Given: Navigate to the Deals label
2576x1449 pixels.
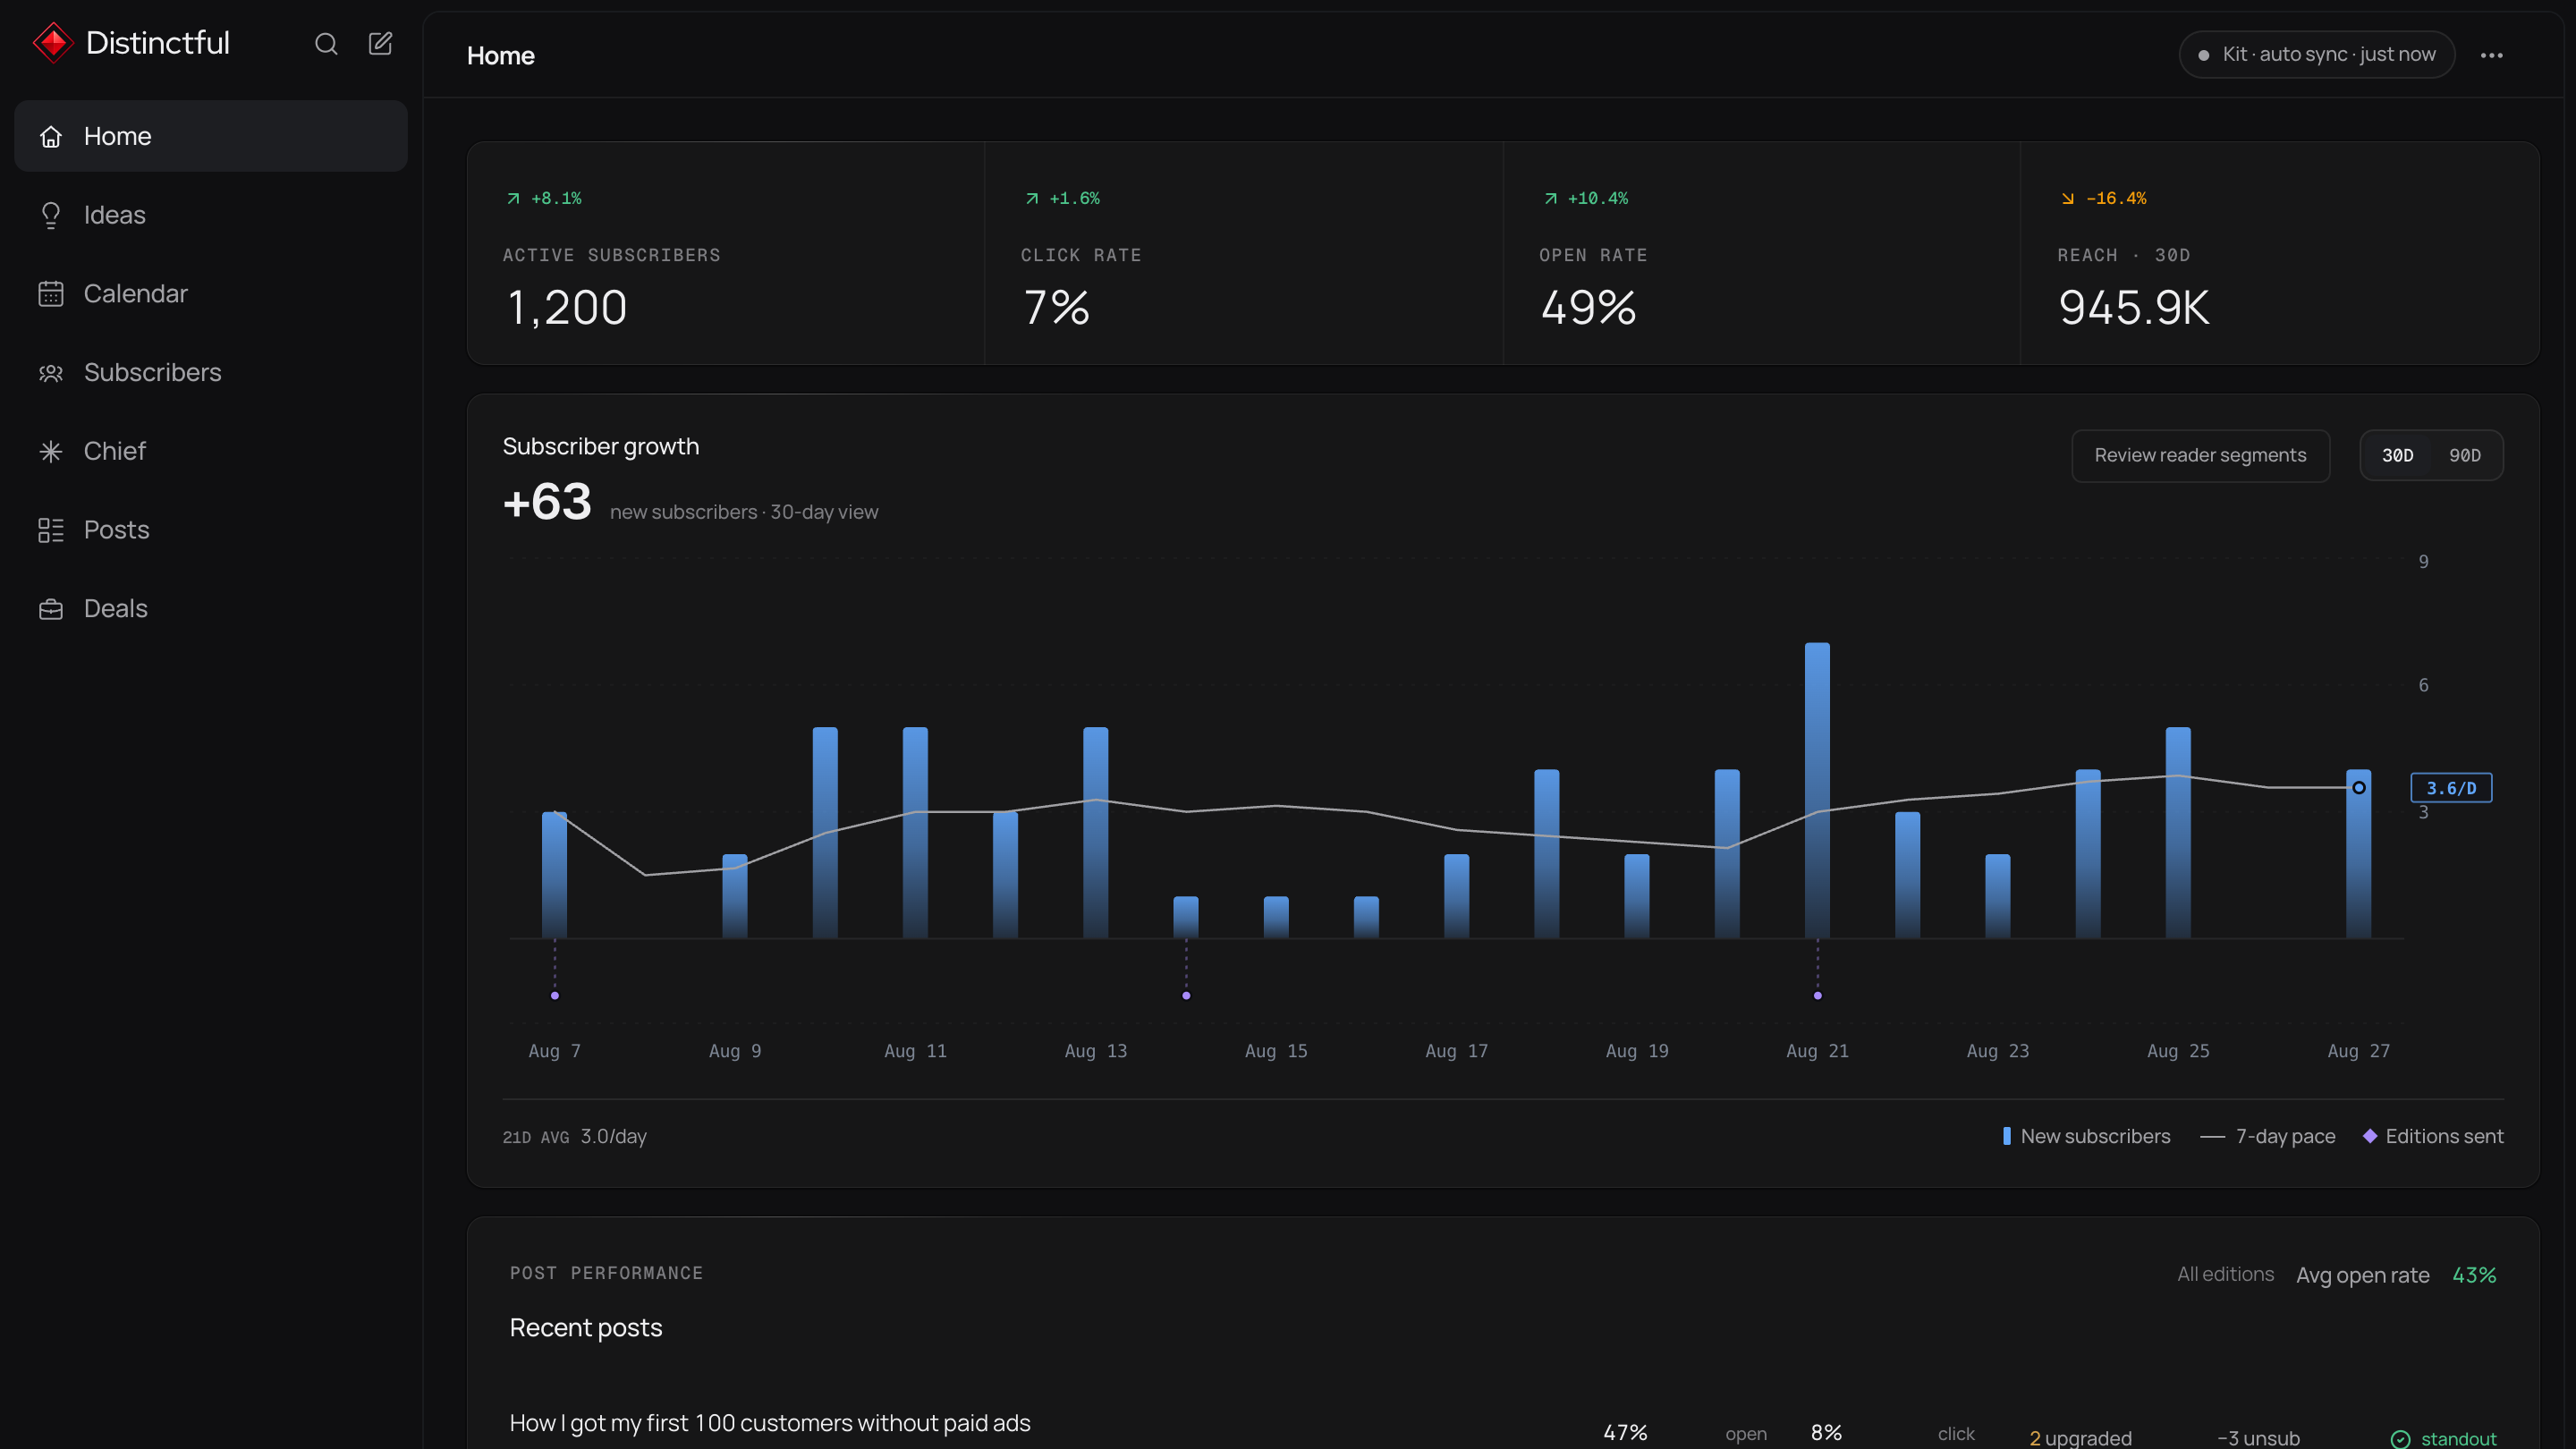Looking at the screenshot, I should (x=116, y=609).
